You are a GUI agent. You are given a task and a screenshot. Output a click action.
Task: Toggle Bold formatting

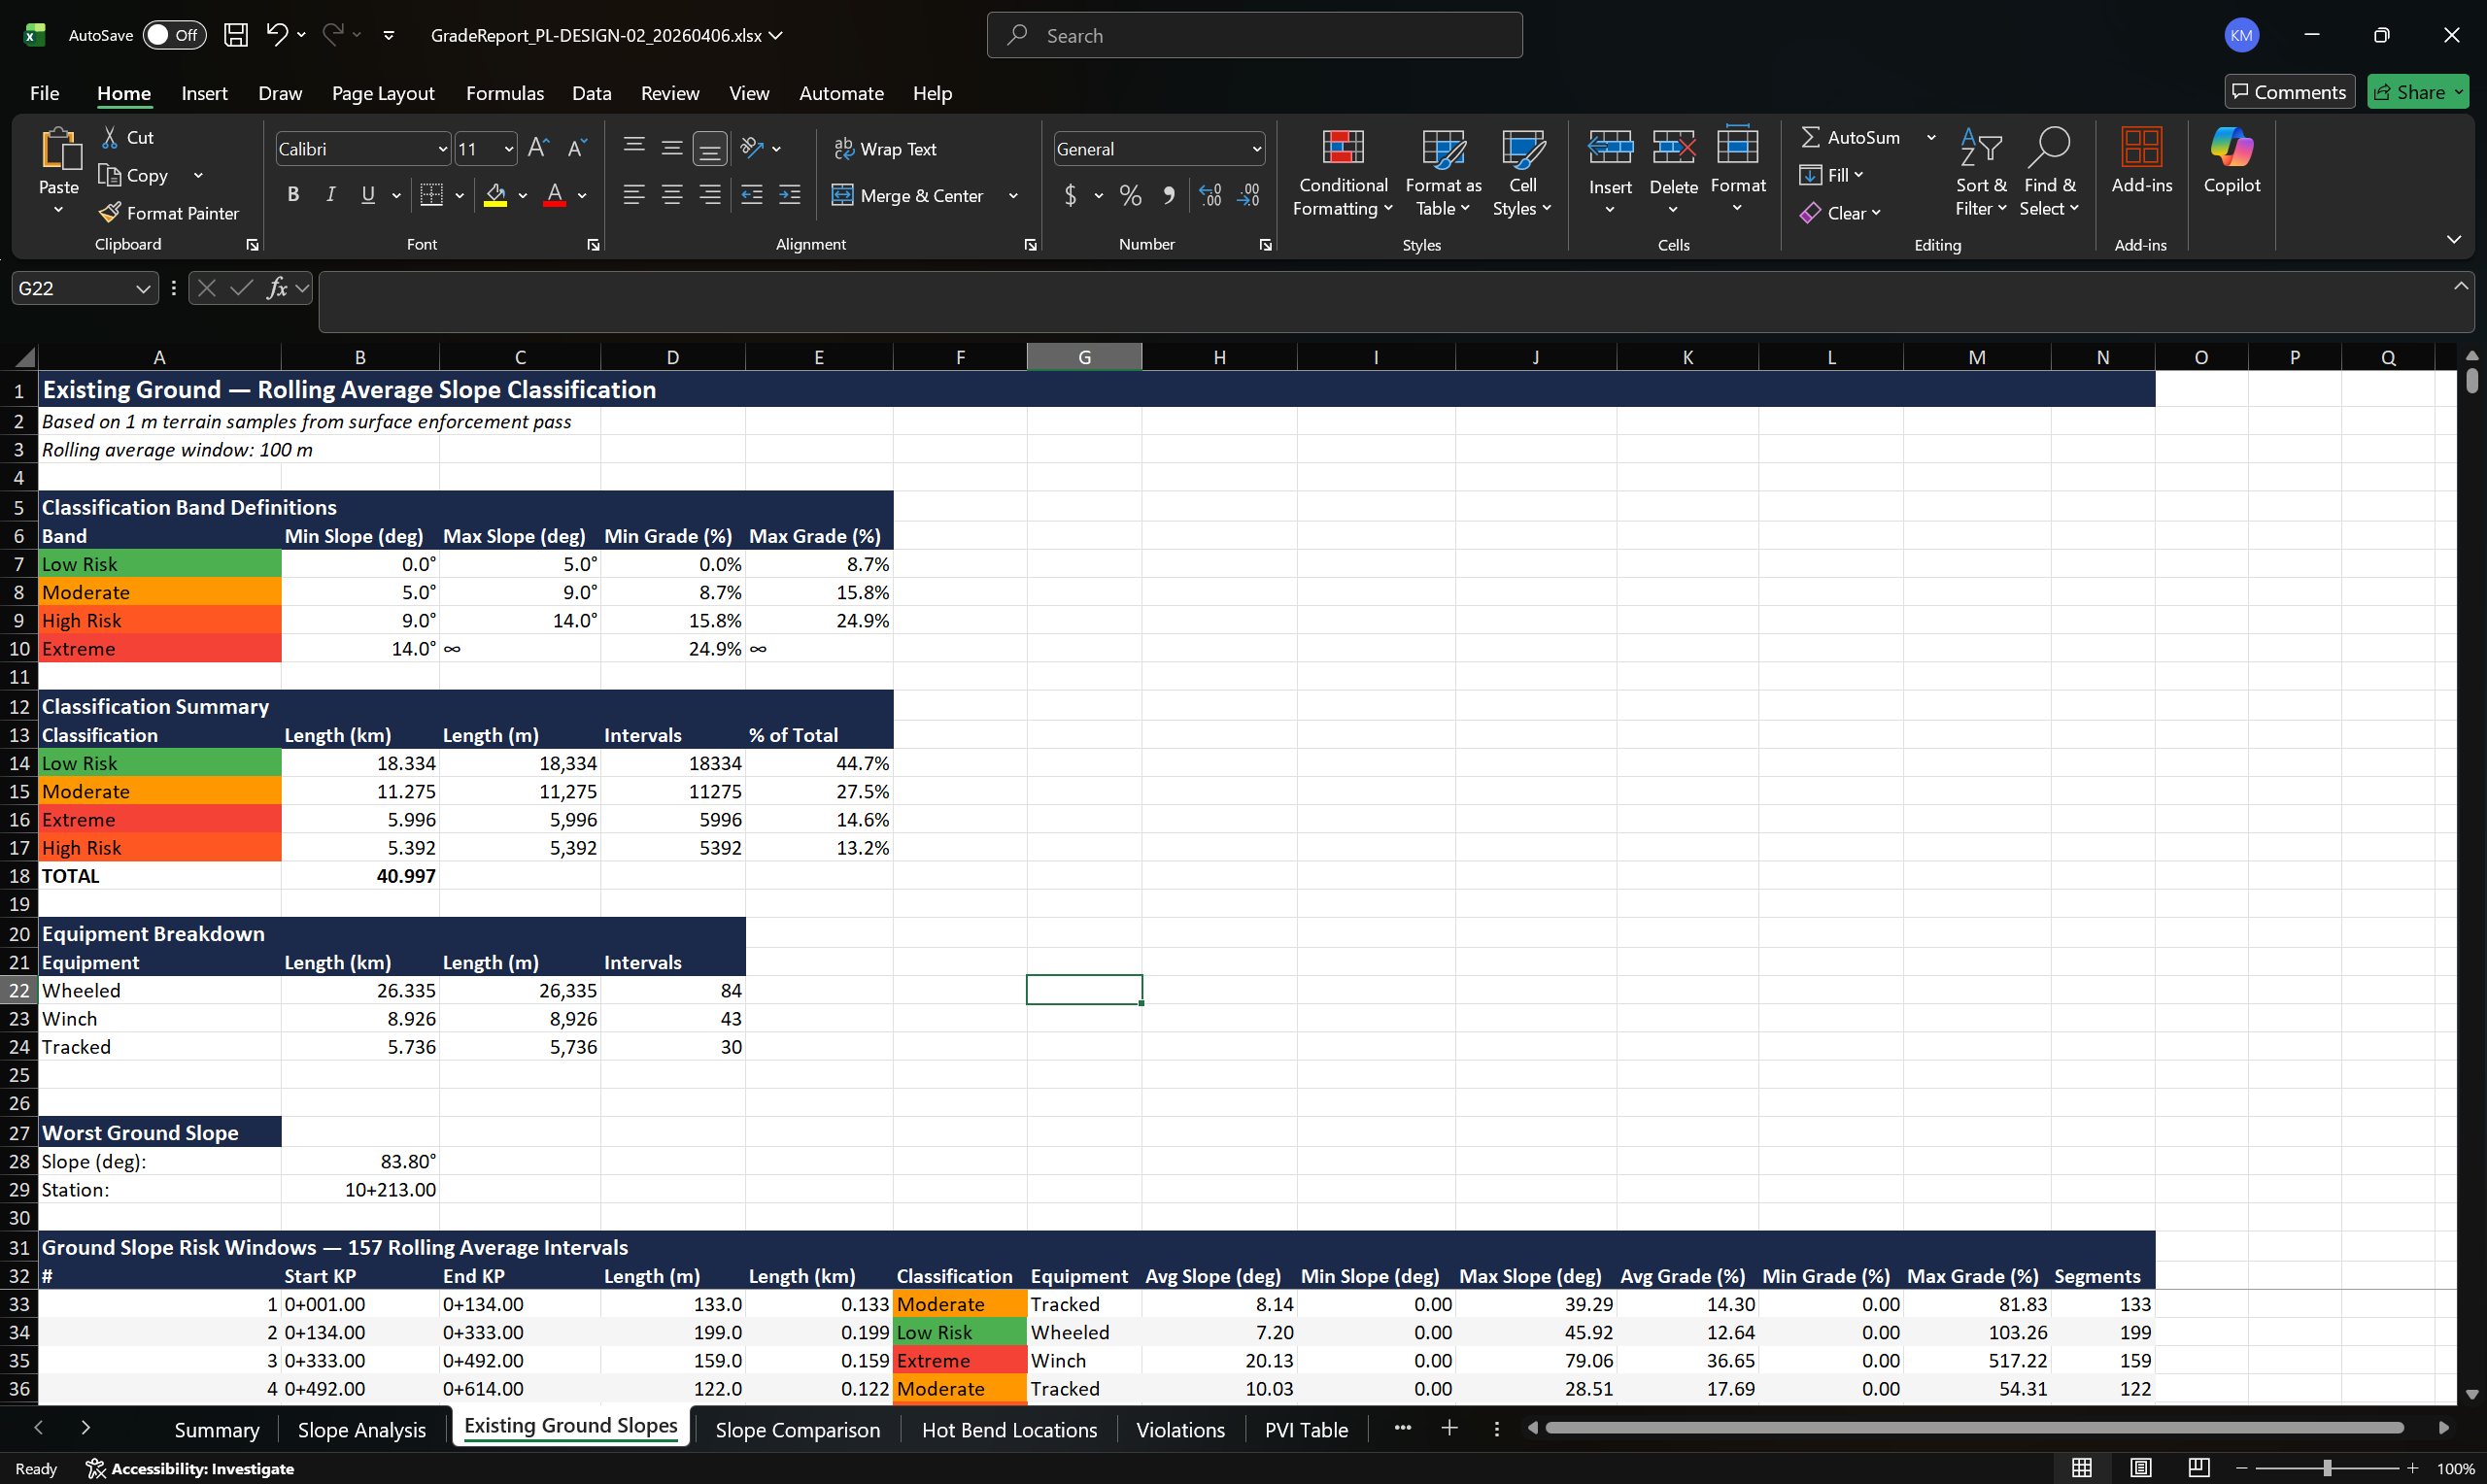pos(293,195)
